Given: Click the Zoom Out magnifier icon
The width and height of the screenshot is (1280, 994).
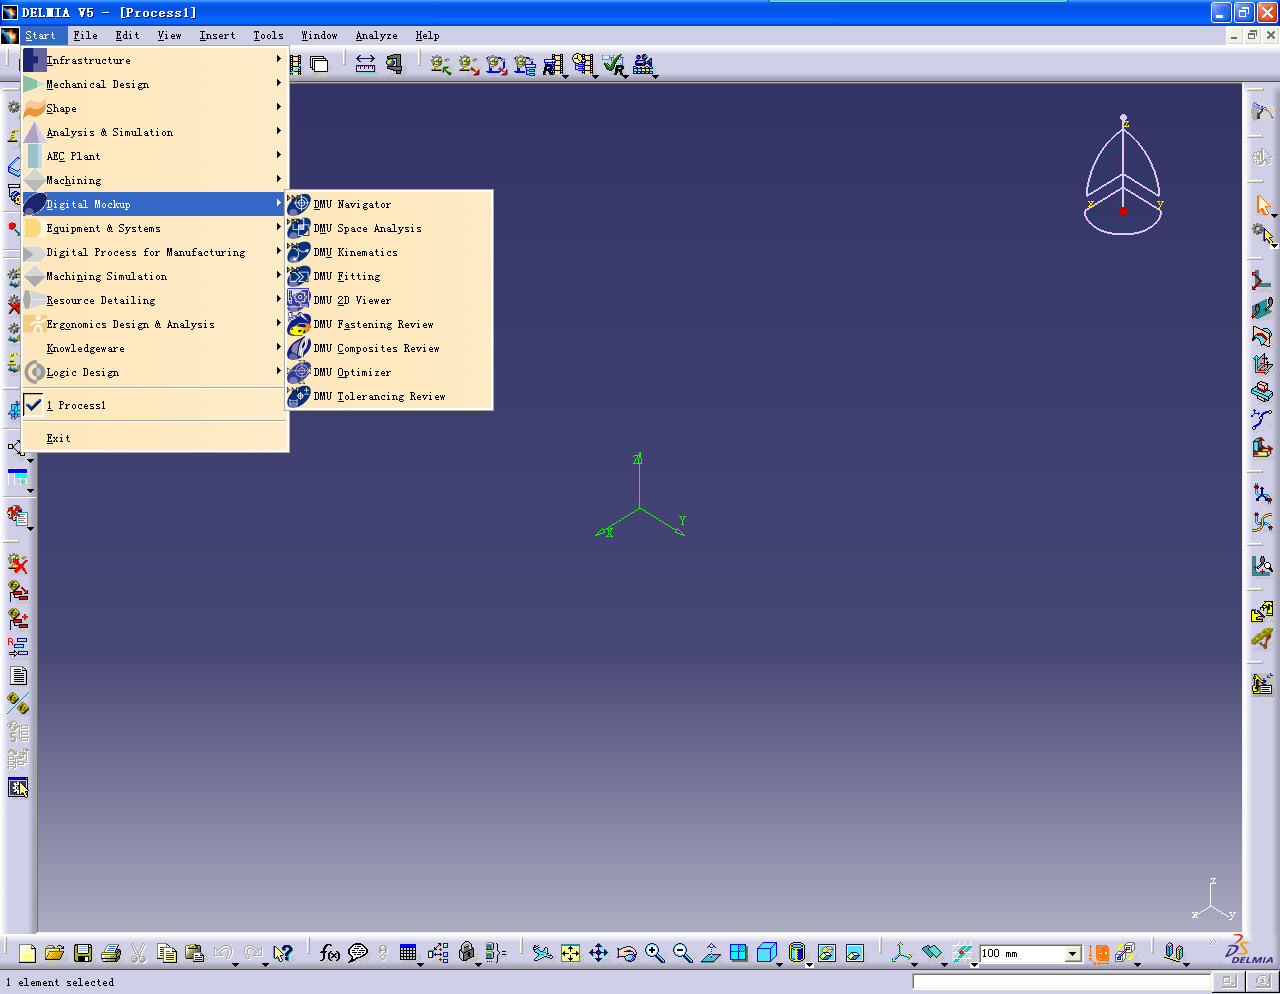Looking at the screenshot, I should click(682, 953).
